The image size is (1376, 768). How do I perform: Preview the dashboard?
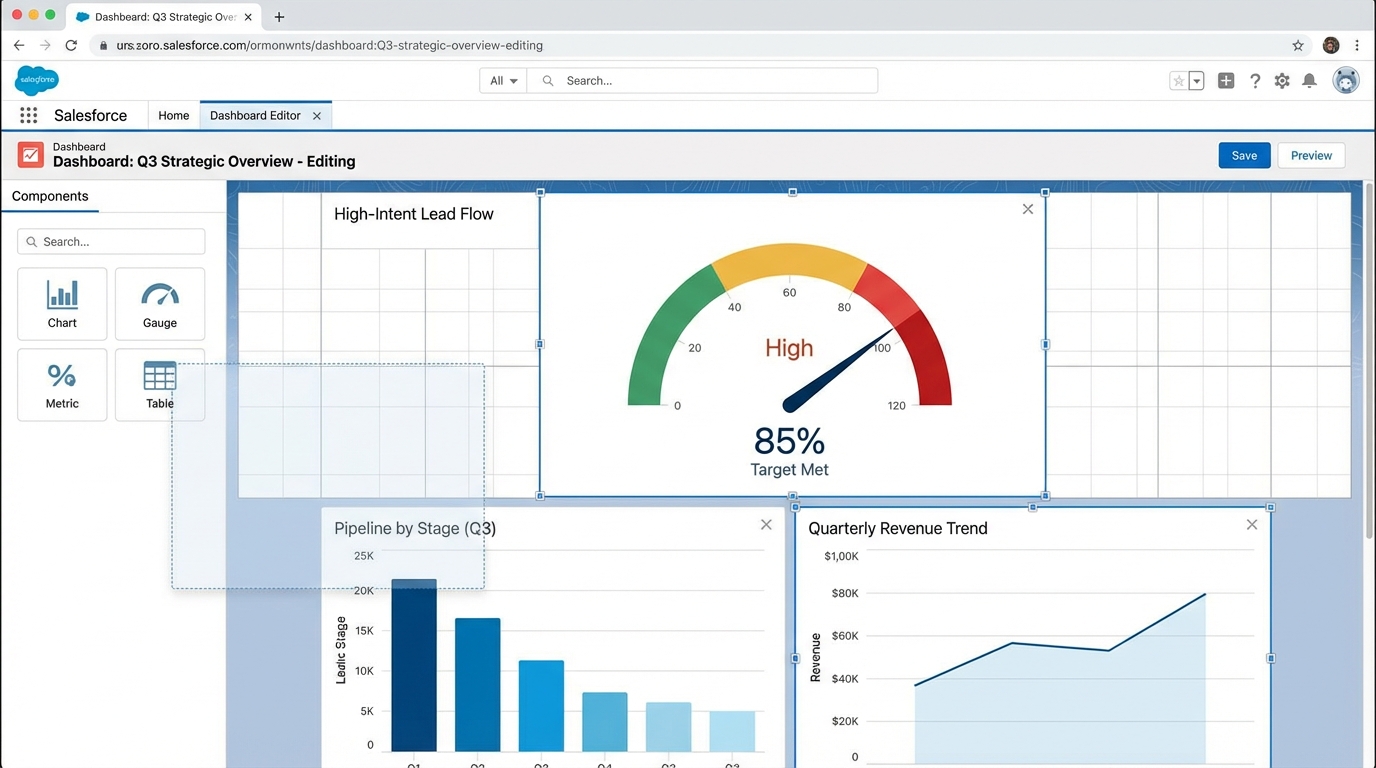tap(1310, 155)
